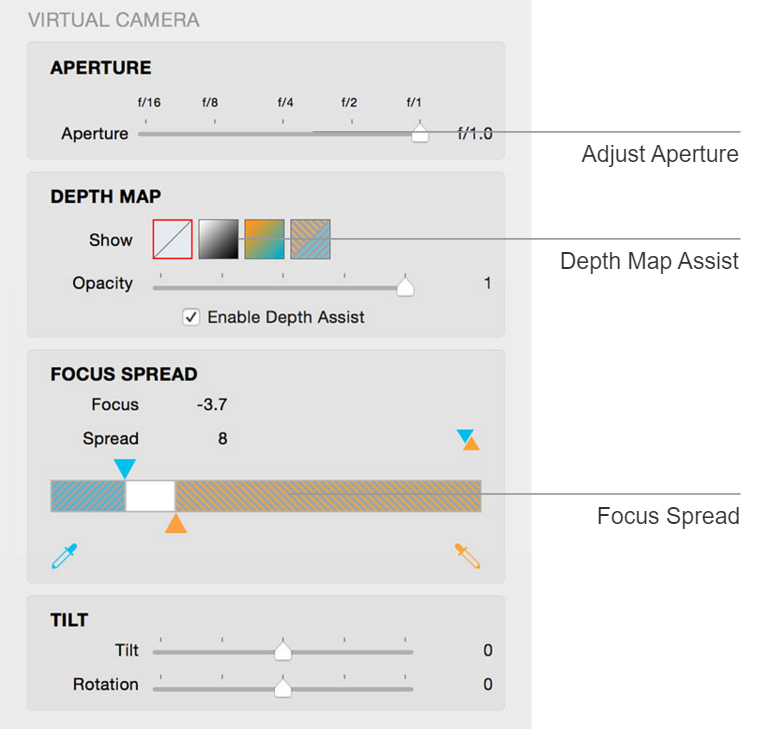Click the blue striped area of focus bar

coord(88,496)
